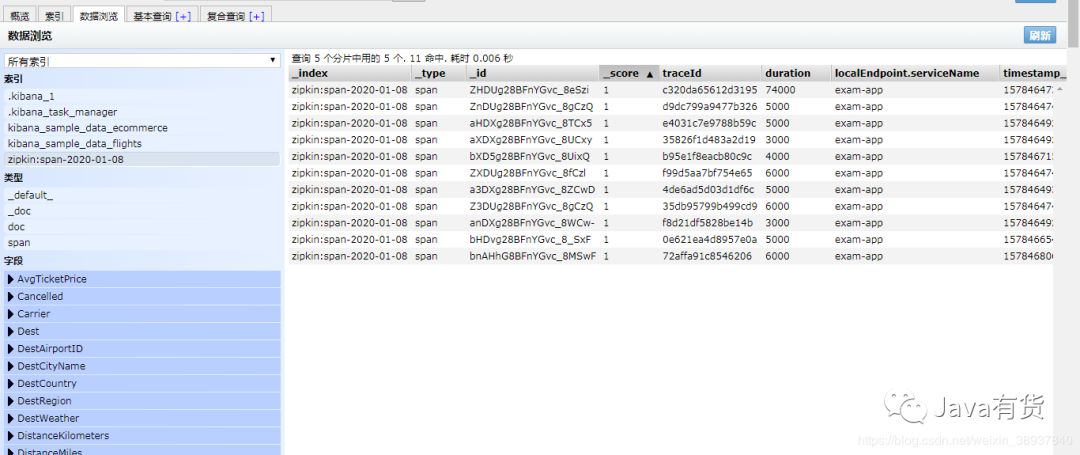This screenshot has width=1080, height=455.
Task: Open the 概览 tab
Action: pyautogui.click(x=19, y=15)
